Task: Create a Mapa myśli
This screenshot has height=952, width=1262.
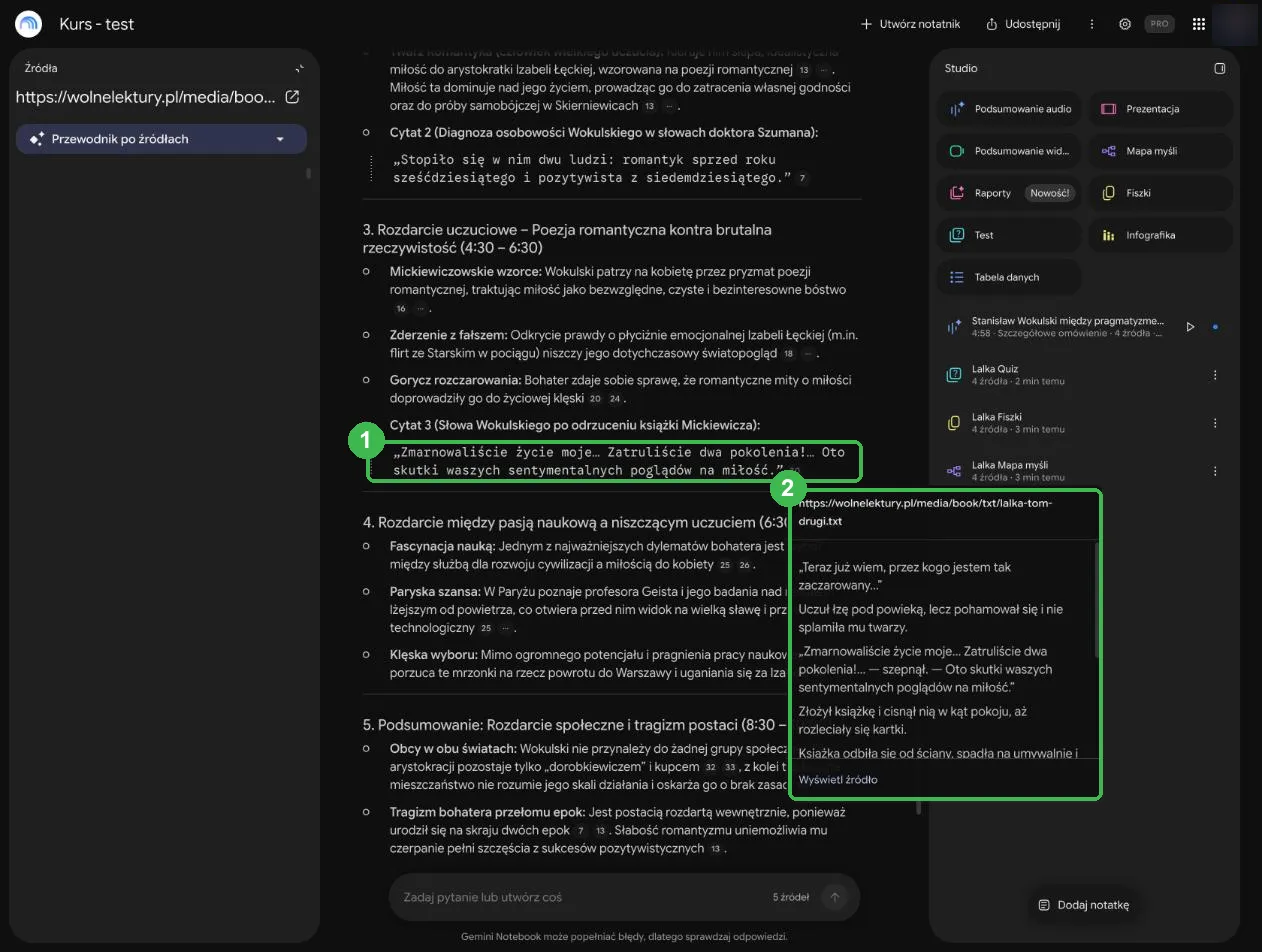Action: (x=1160, y=151)
